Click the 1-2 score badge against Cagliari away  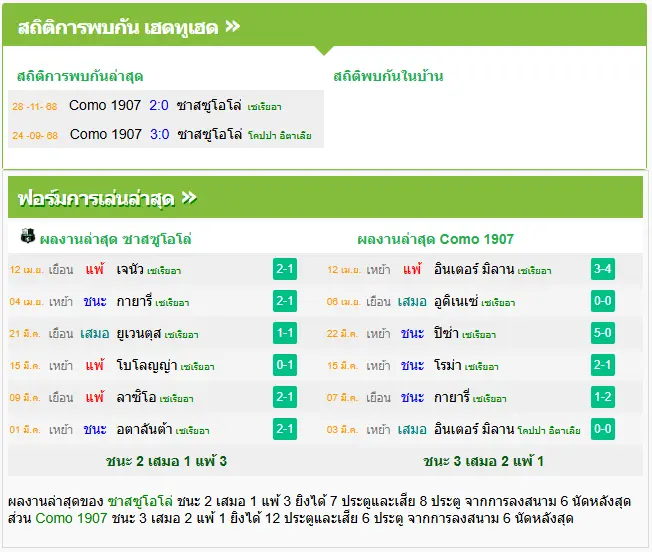pos(603,397)
